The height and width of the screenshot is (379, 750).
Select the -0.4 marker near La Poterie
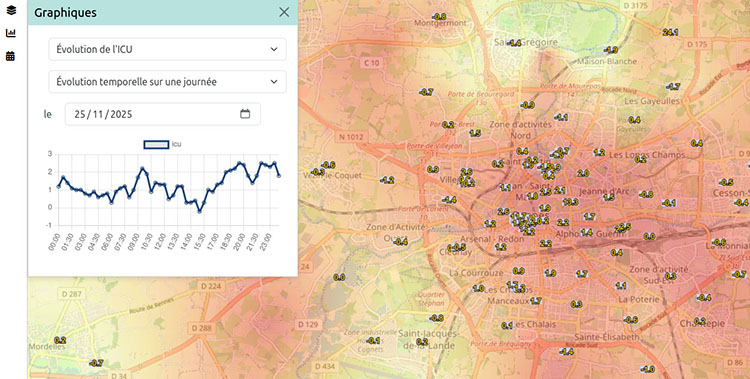pyautogui.click(x=704, y=298)
